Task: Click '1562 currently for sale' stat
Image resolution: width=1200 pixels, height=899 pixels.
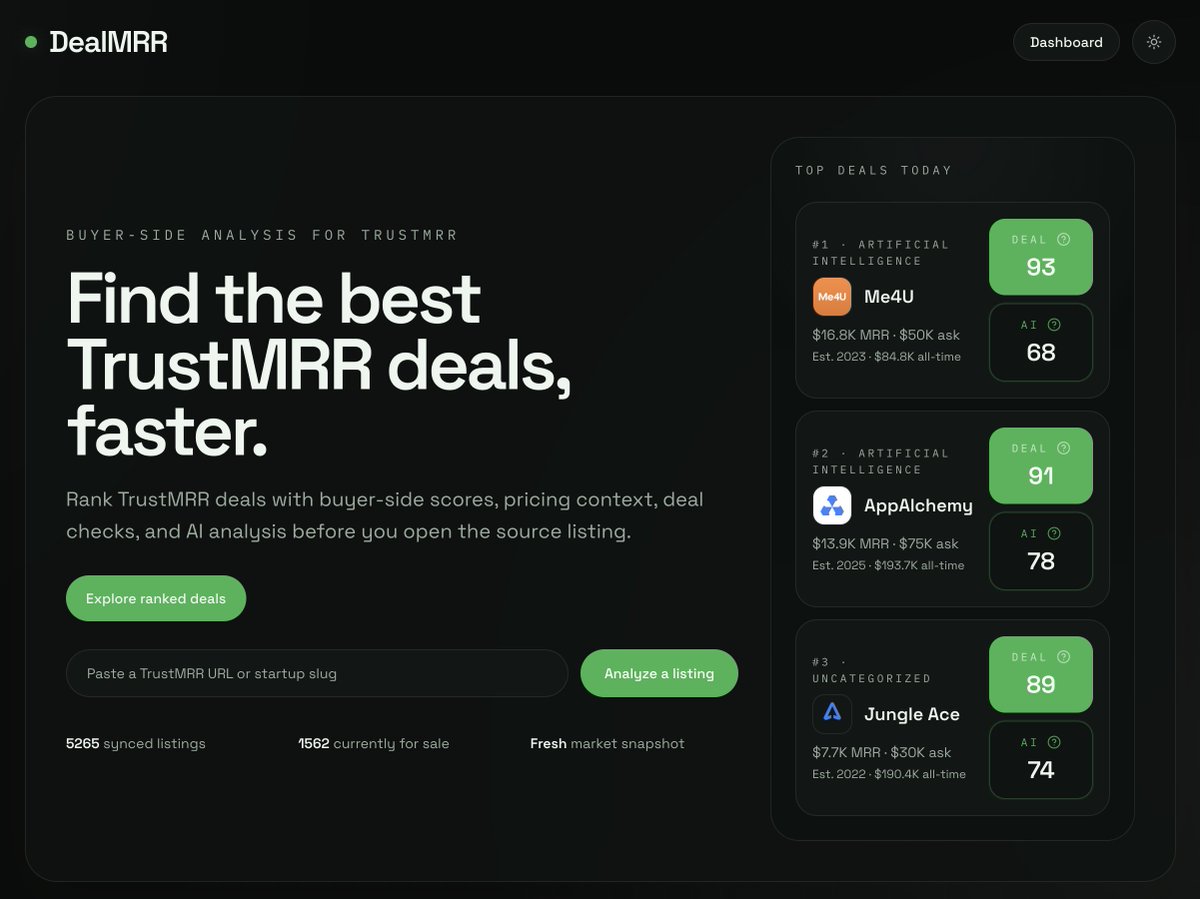Action: coord(374,743)
